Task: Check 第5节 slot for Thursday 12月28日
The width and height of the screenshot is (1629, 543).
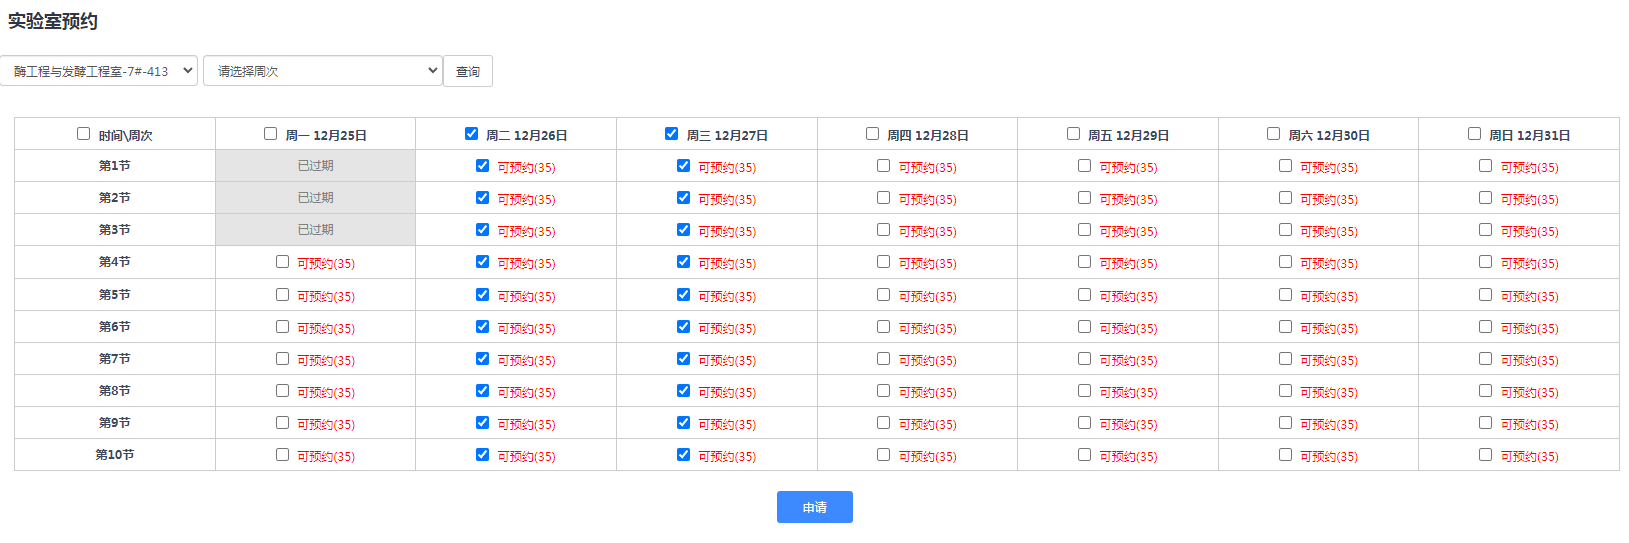Action: click(x=884, y=295)
